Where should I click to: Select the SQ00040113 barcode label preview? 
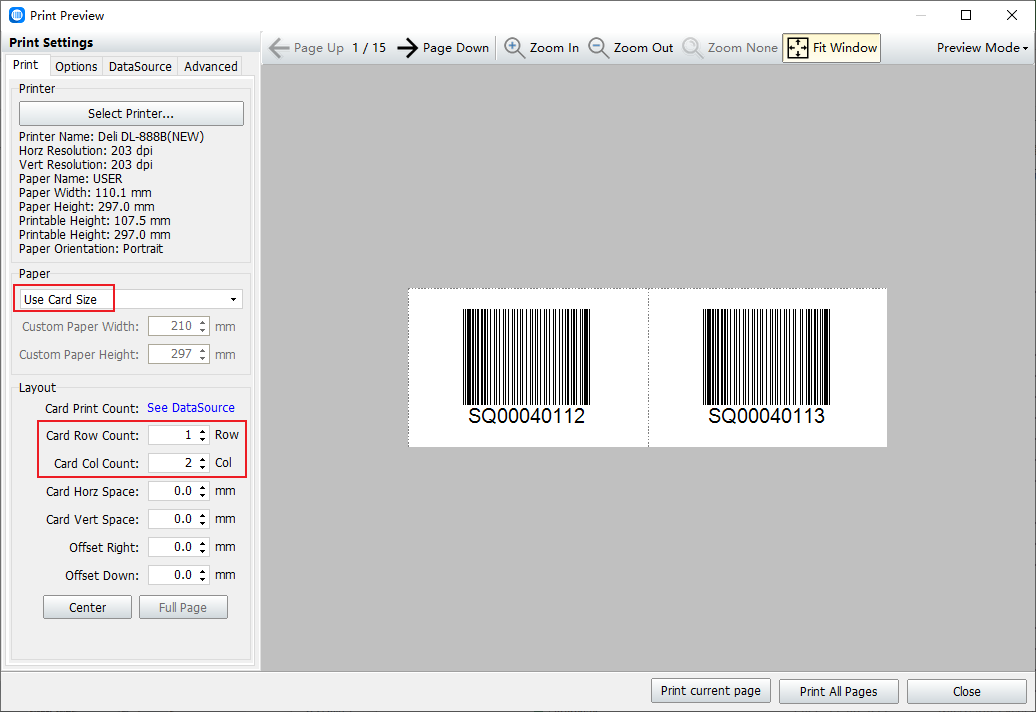tap(768, 368)
